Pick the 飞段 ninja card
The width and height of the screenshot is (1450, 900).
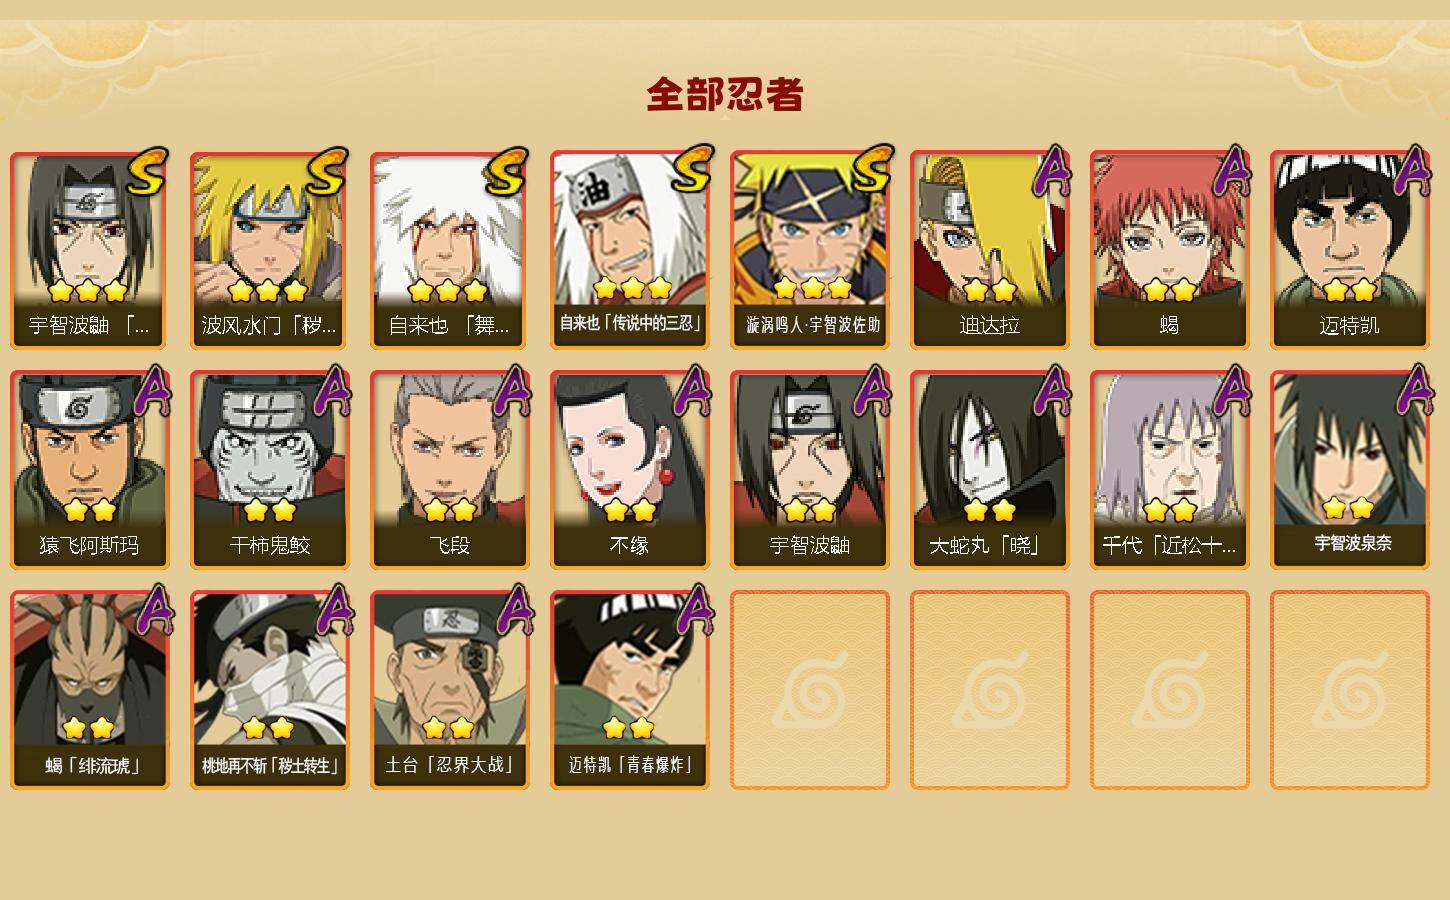pos(449,470)
